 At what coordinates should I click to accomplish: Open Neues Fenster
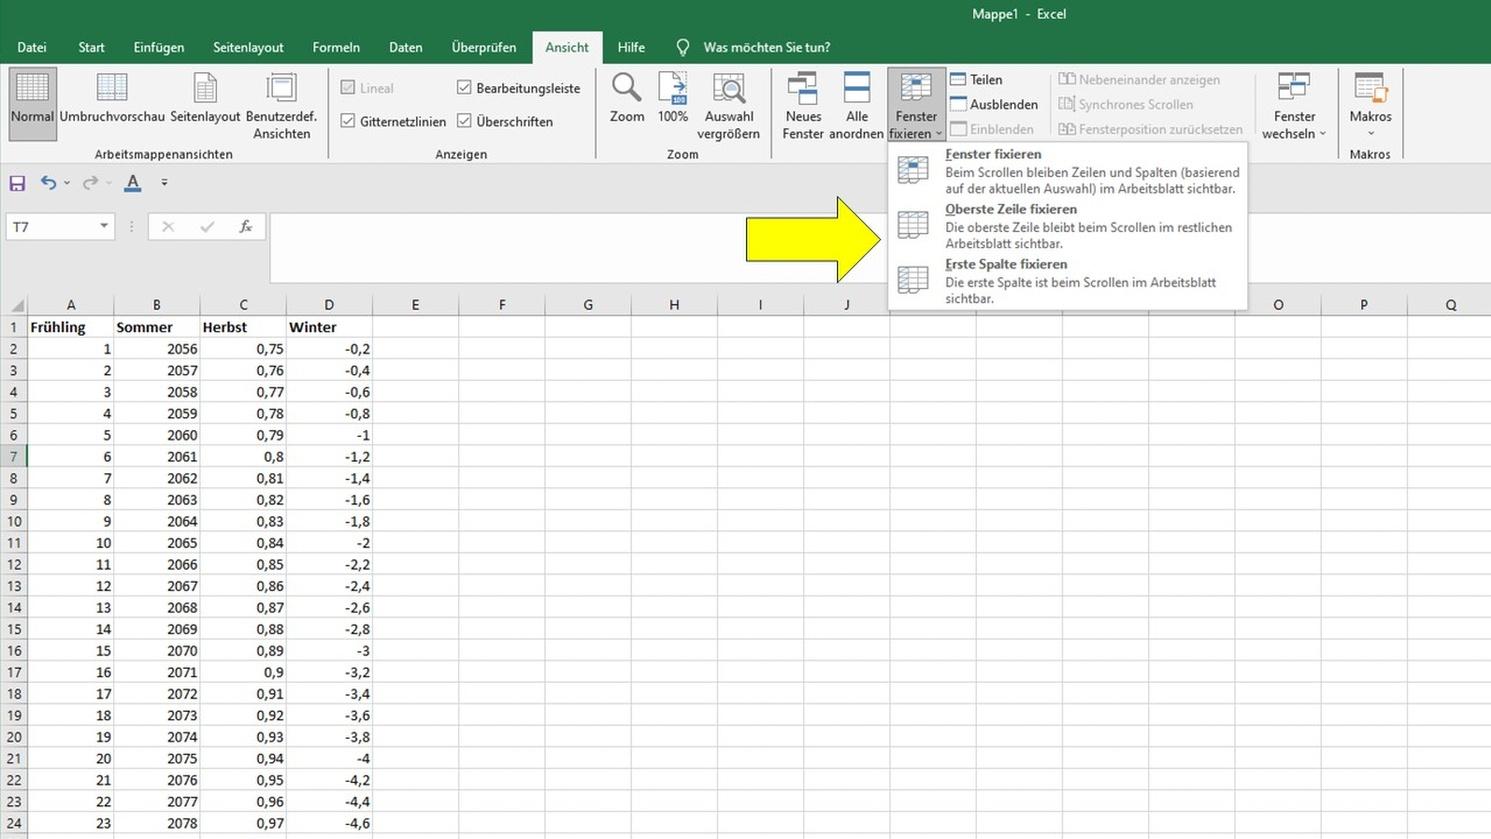click(x=803, y=100)
